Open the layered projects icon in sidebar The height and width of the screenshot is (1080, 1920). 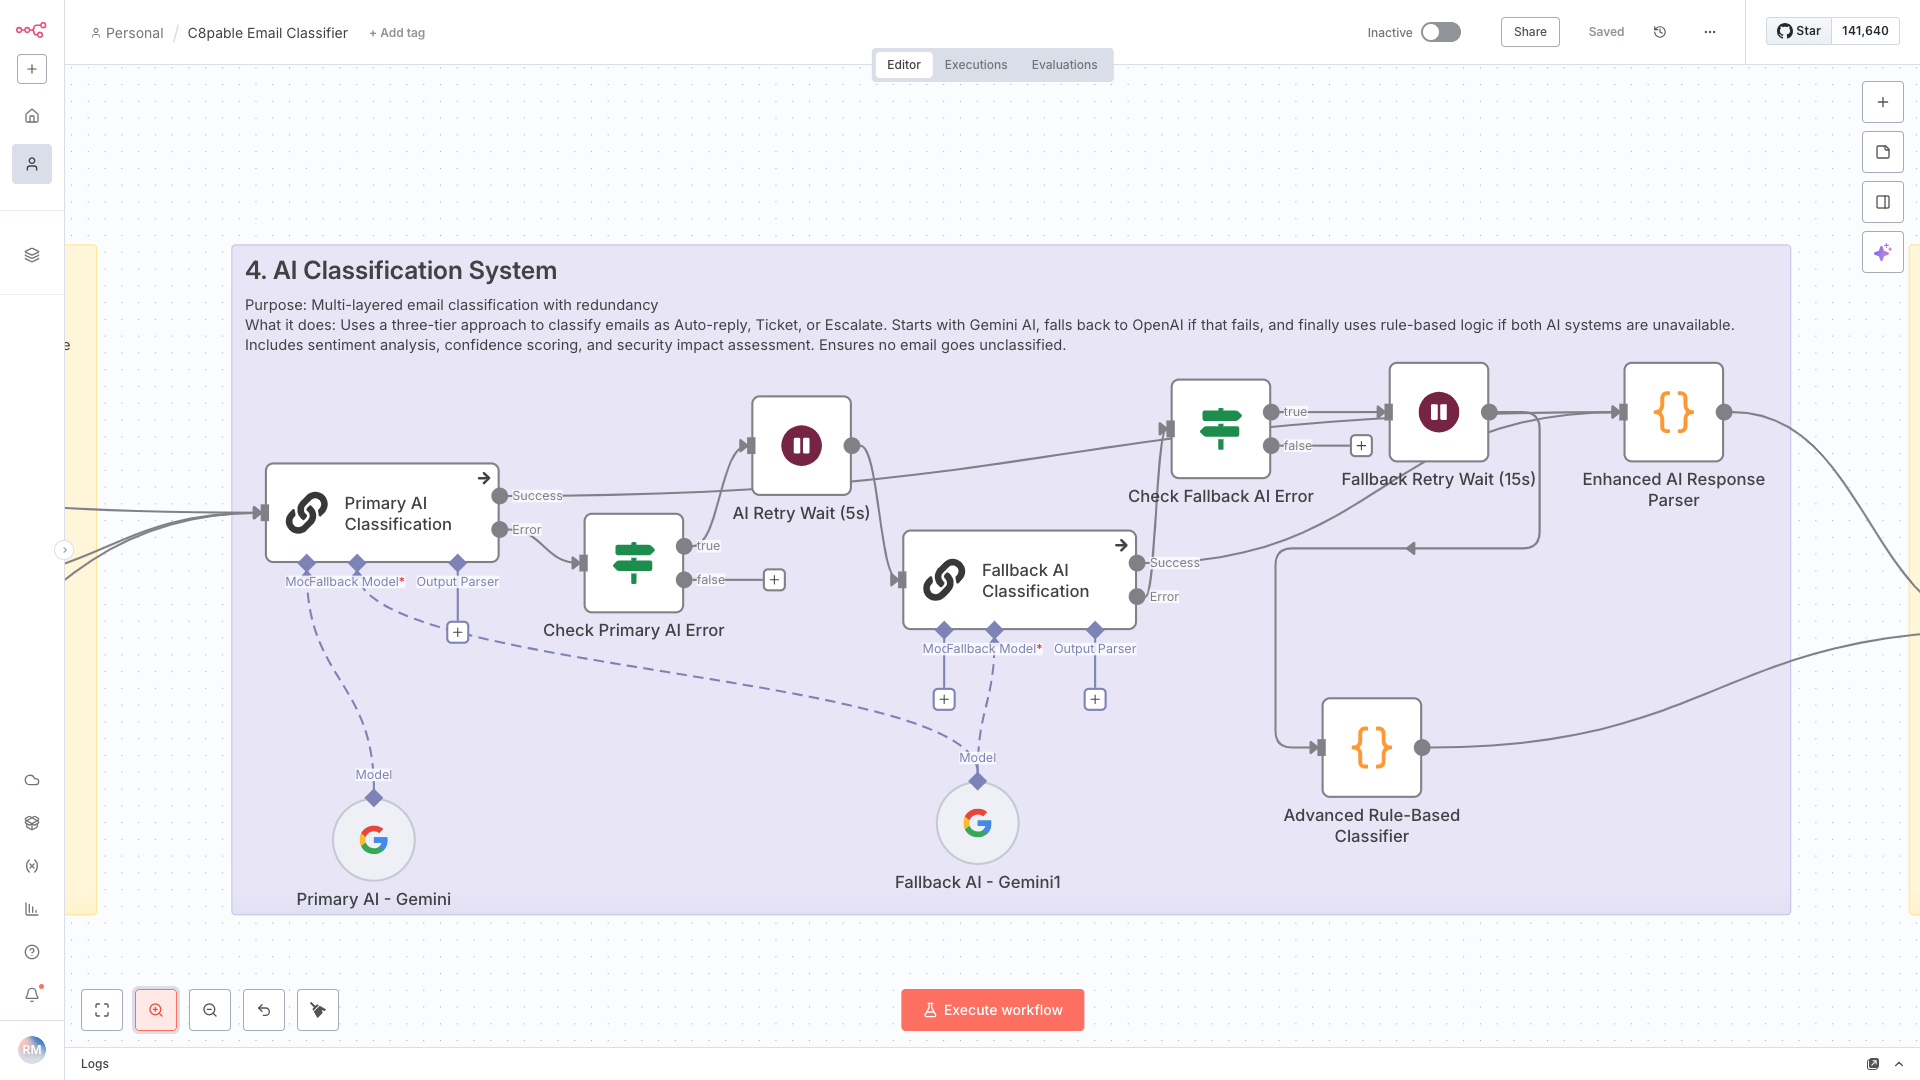point(32,255)
